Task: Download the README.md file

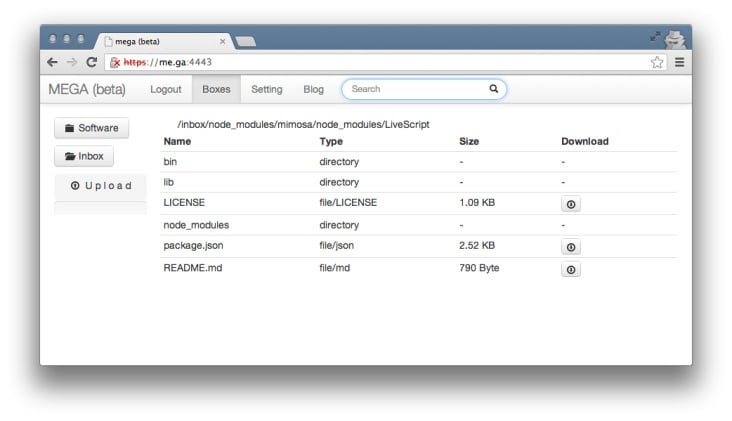Action: (570, 269)
